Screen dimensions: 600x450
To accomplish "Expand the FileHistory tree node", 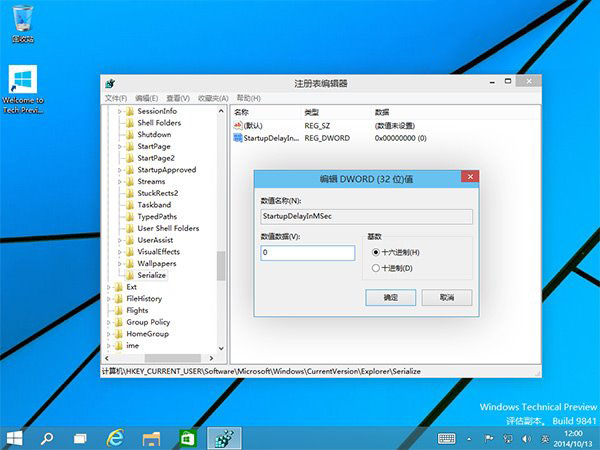I will point(108,298).
